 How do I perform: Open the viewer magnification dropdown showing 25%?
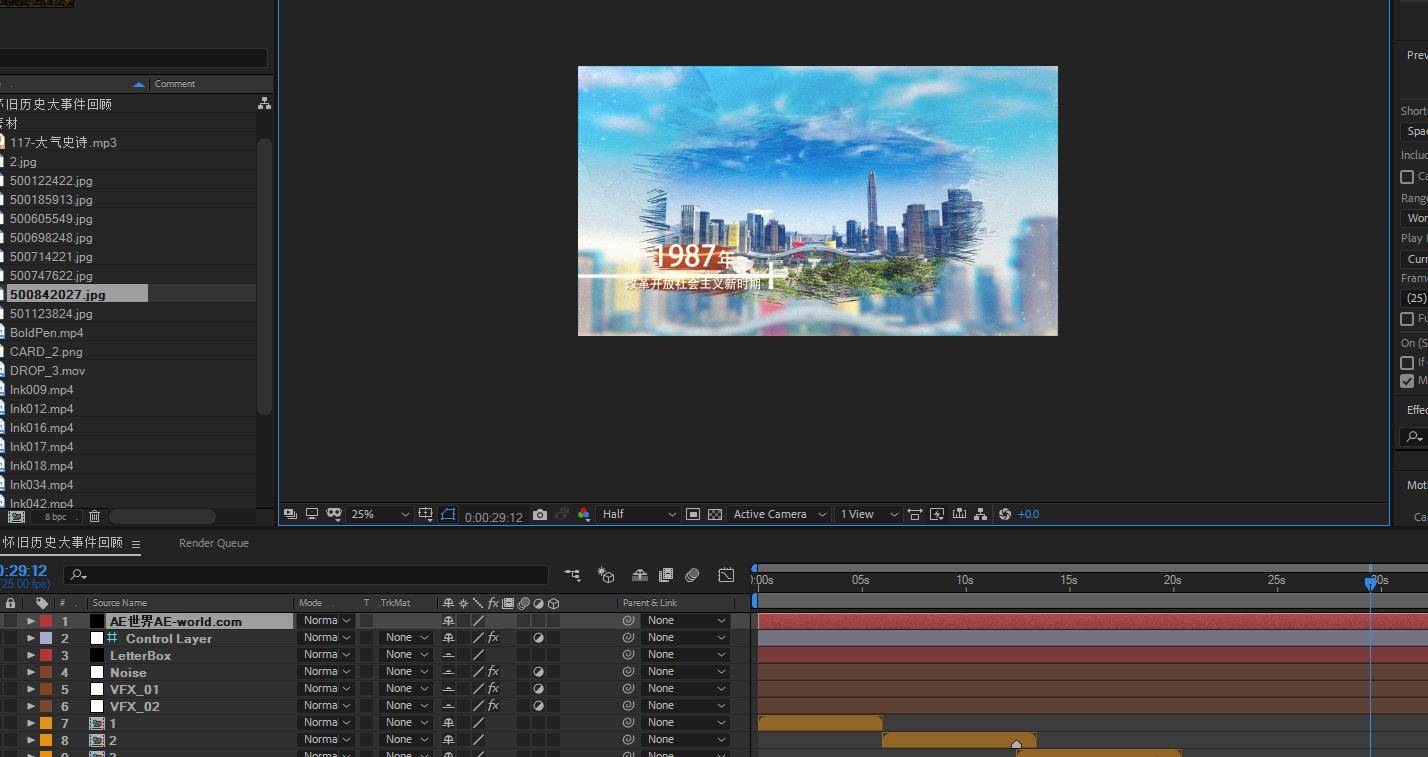(x=380, y=514)
